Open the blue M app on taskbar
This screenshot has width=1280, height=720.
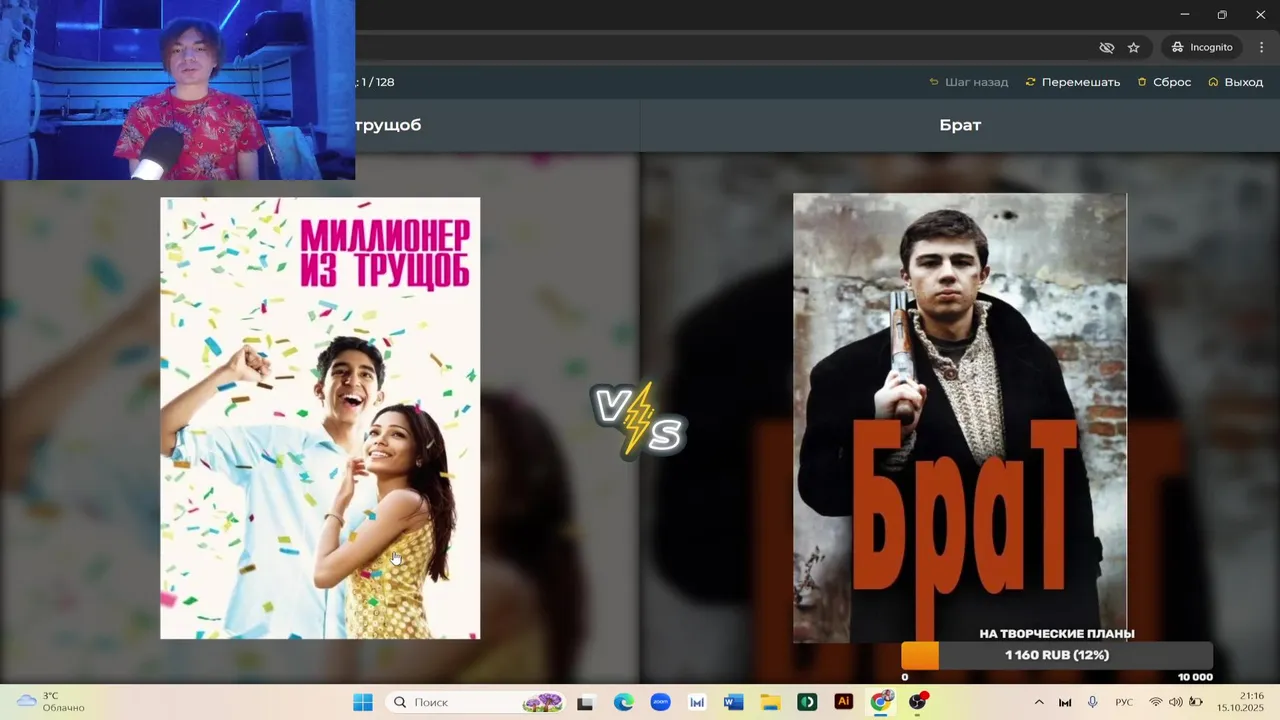coord(697,702)
